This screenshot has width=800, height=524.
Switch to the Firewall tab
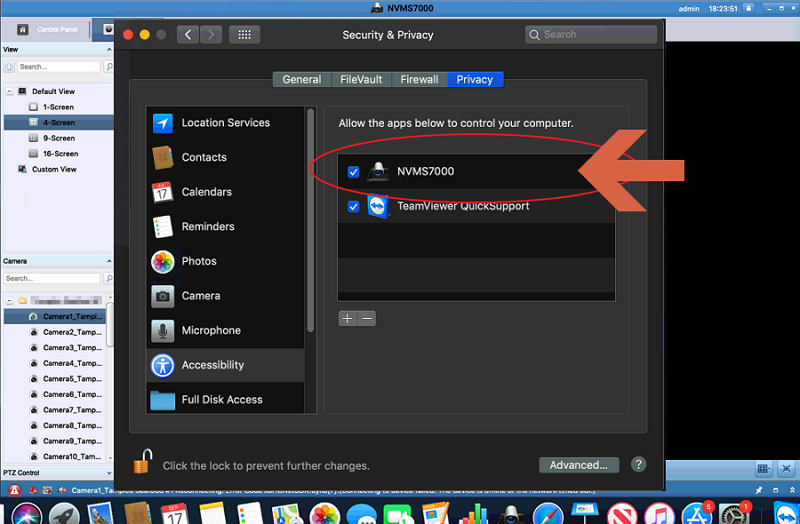pyautogui.click(x=419, y=79)
